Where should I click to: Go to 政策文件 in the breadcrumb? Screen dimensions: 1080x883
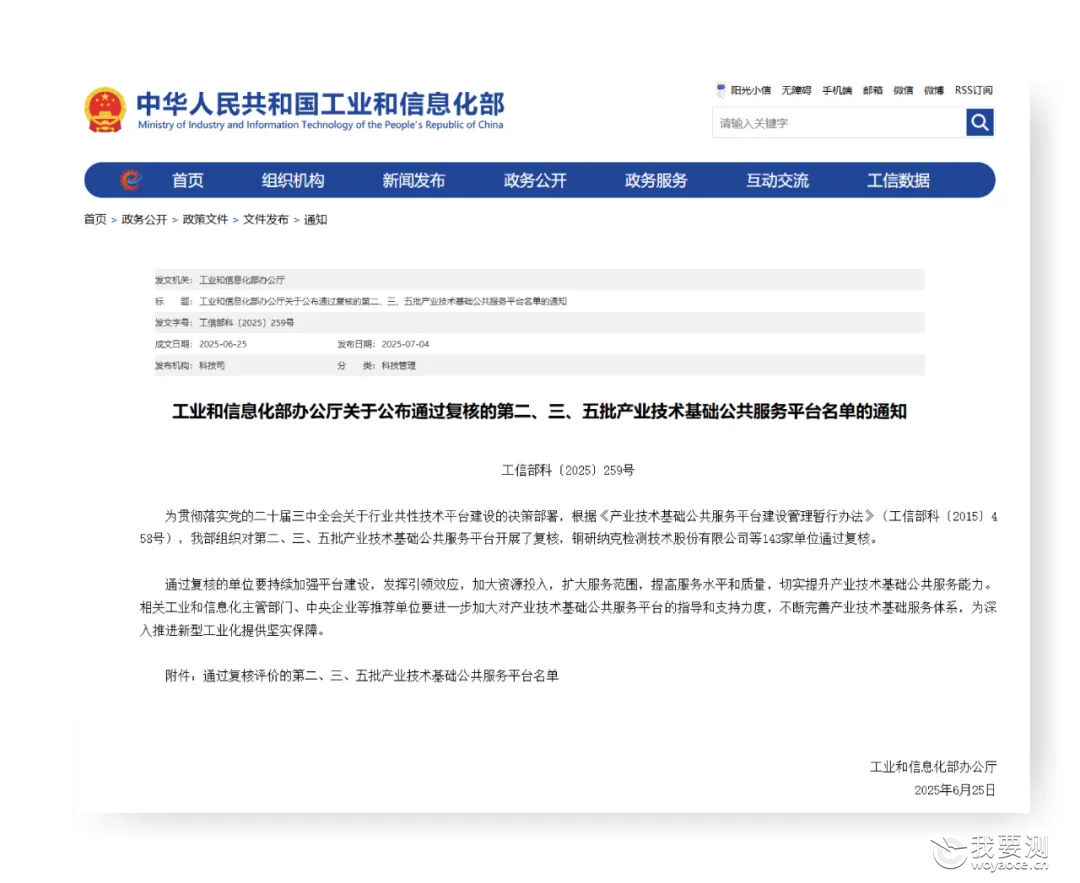click(x=205, y=219)
